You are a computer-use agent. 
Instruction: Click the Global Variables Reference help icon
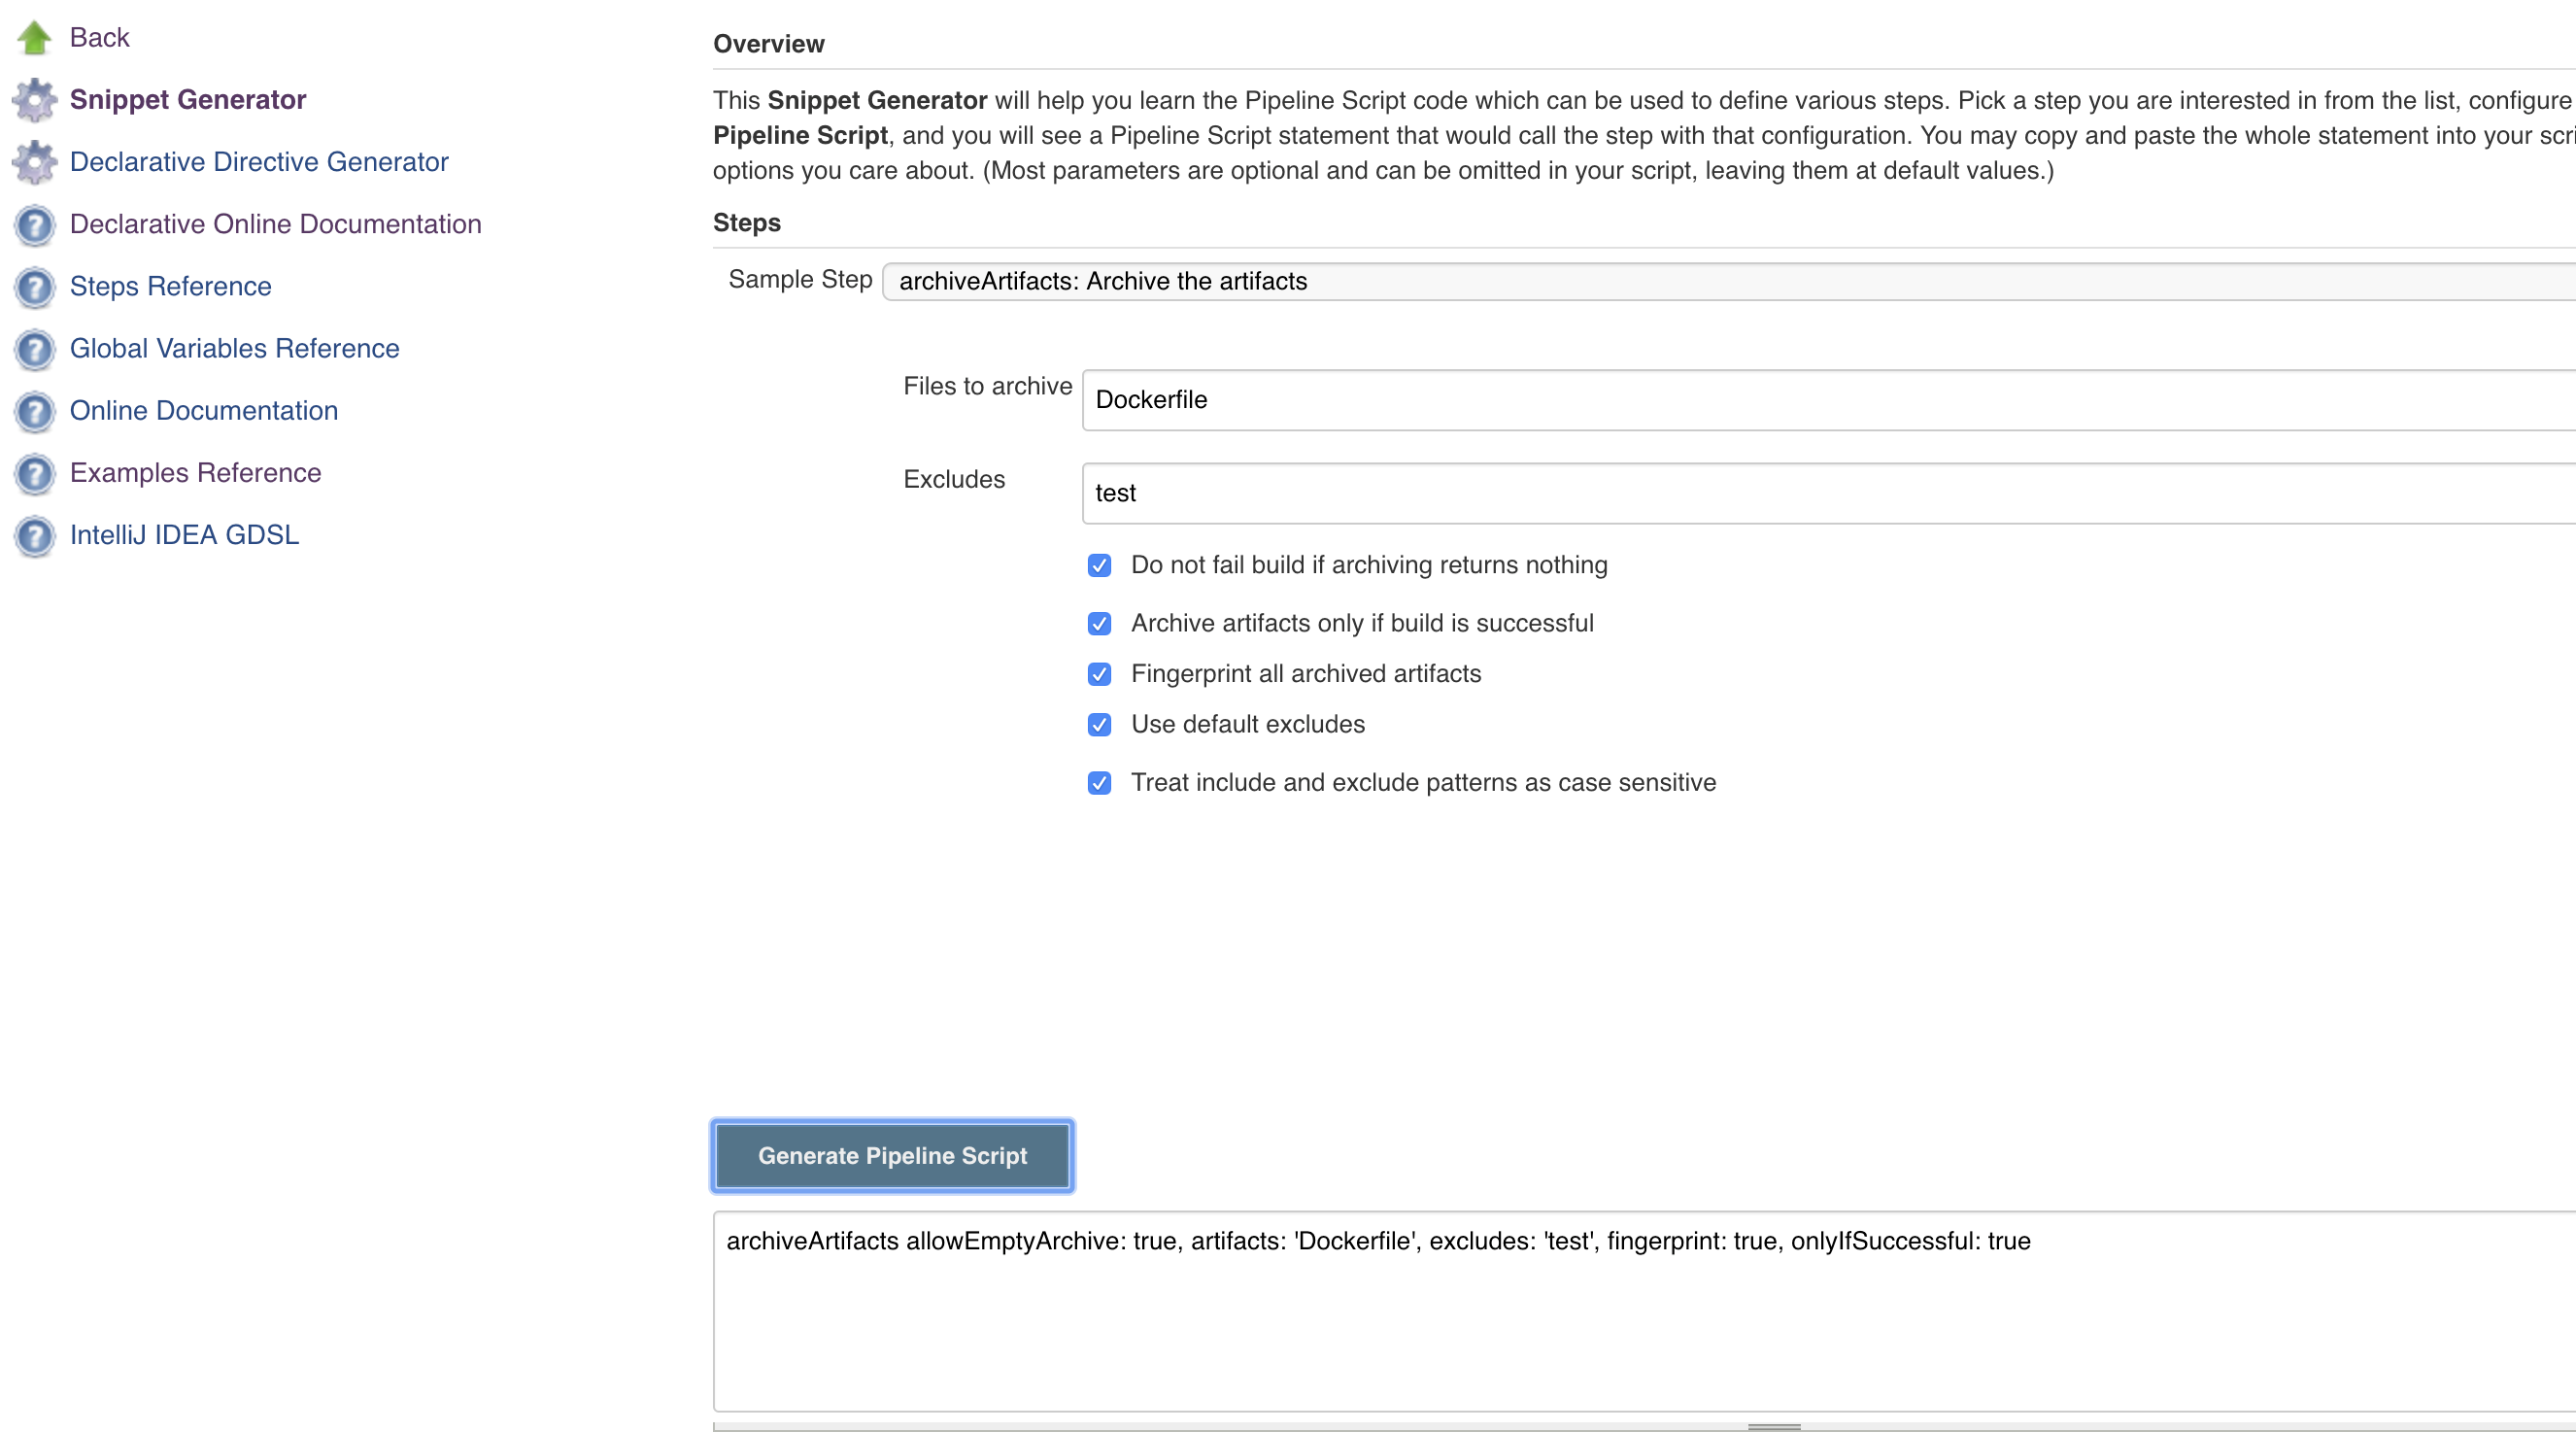34,349
